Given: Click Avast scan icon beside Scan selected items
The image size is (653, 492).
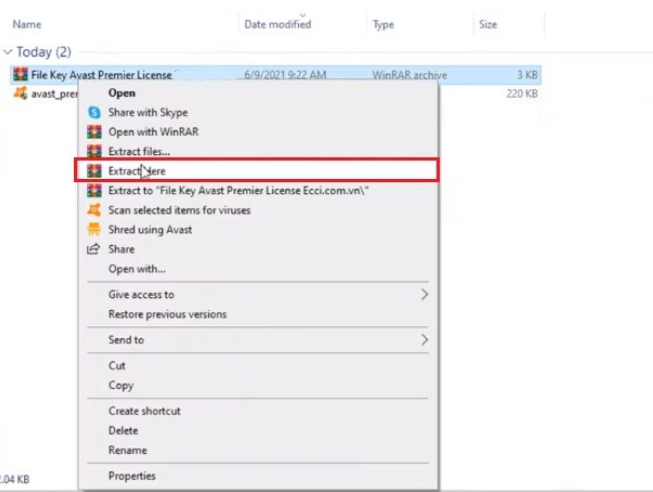Looking at the screenshot, I should [x=94, y=210].
